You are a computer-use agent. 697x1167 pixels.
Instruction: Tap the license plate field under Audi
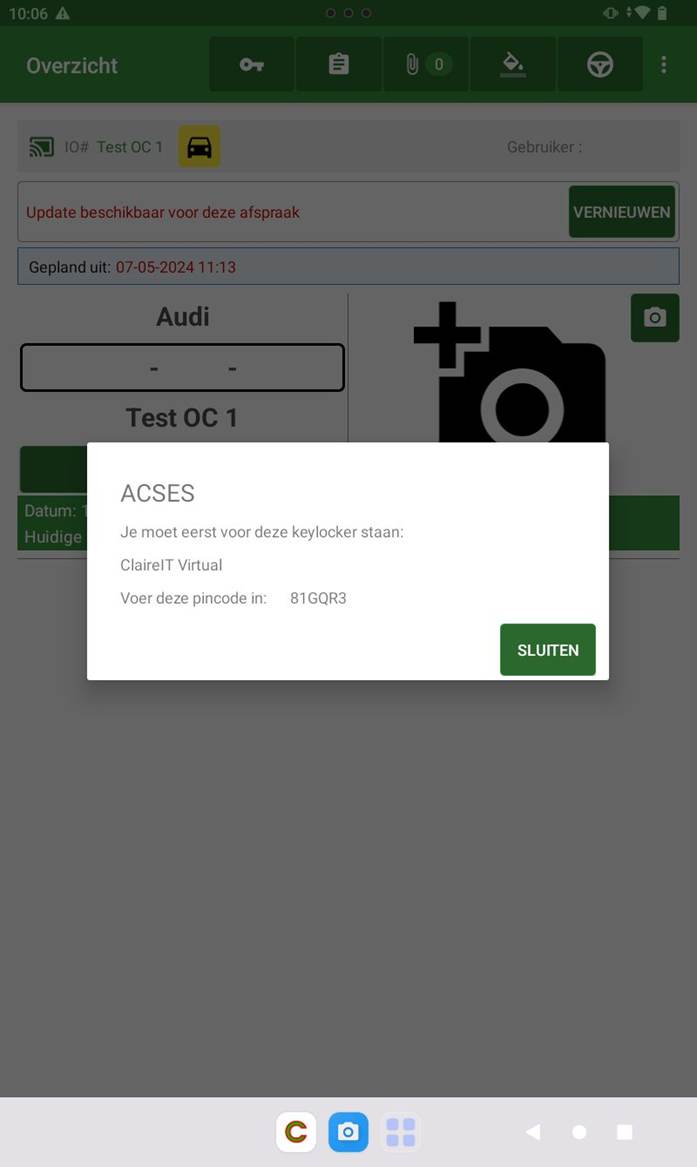182,368
